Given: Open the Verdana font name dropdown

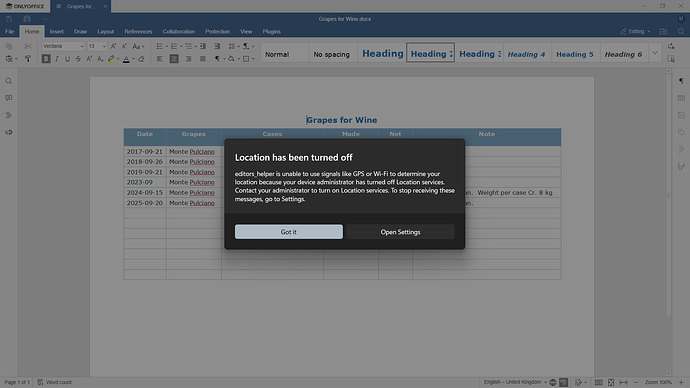Looking at the screenshot, I should (x=82, y=46).
